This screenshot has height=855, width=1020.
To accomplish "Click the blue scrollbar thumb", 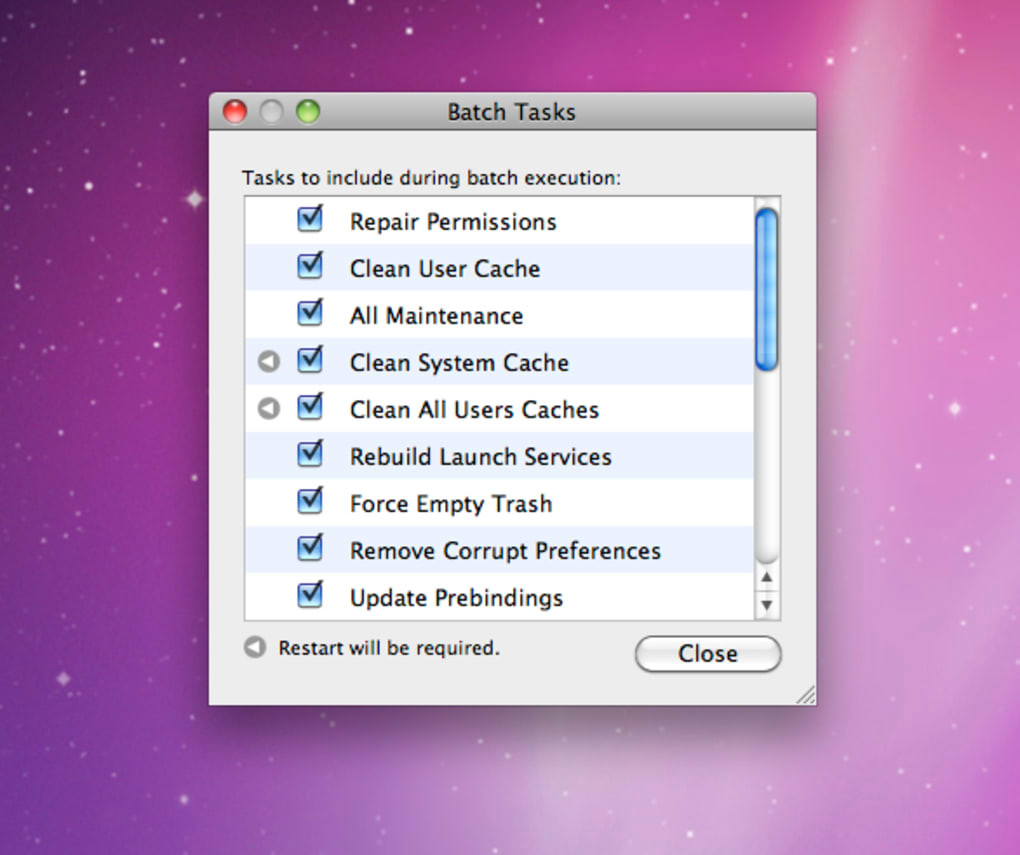I will [x=767, y=290].
